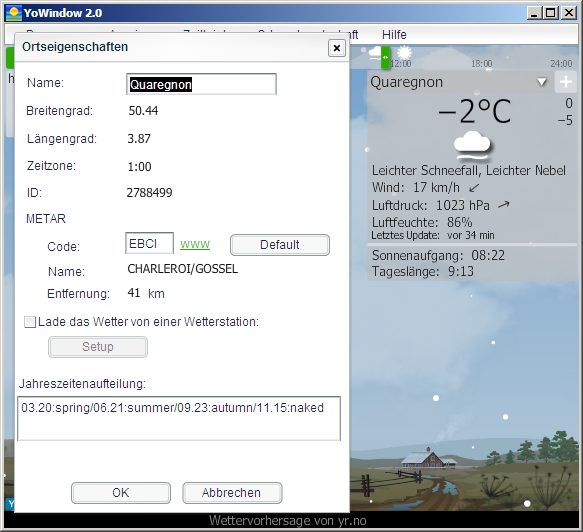This screenshot has width=583, height=532.
Task: Click the METAR Code field EBCI
Action: tap(149, 244)
